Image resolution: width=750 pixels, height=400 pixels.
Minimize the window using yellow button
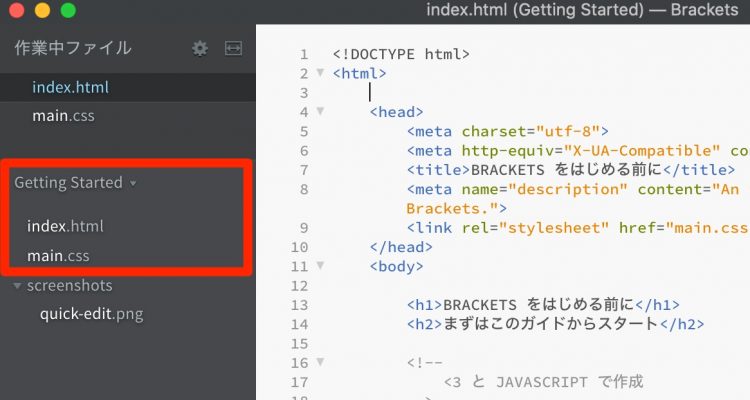(x=42, y=11)
